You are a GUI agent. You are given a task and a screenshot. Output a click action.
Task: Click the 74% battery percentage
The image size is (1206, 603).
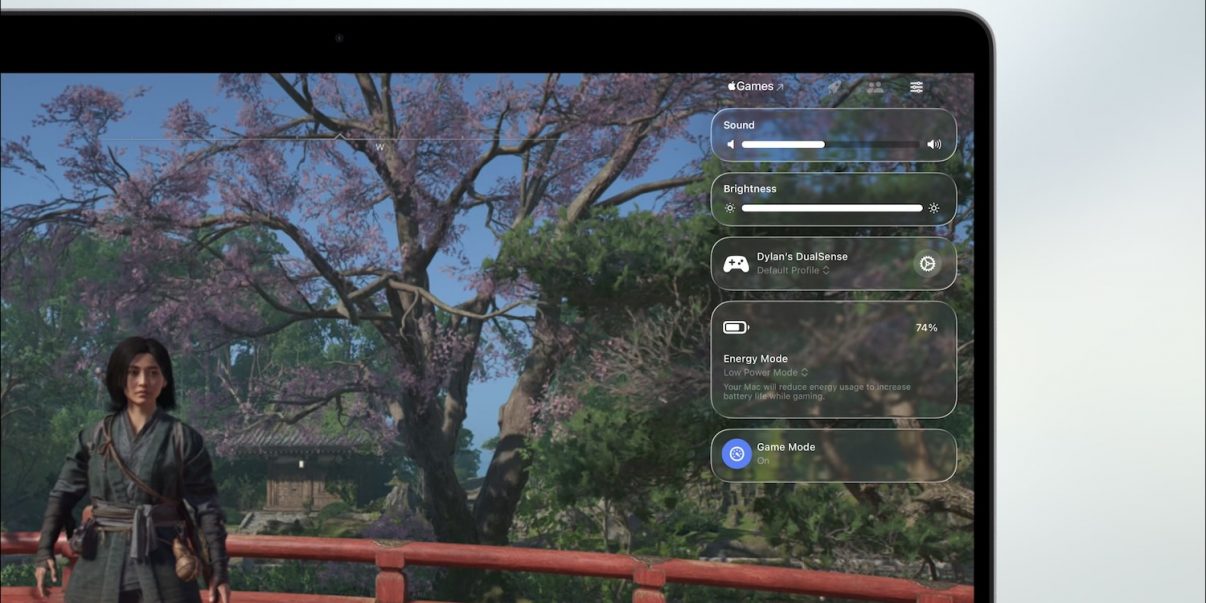(926, 328)
